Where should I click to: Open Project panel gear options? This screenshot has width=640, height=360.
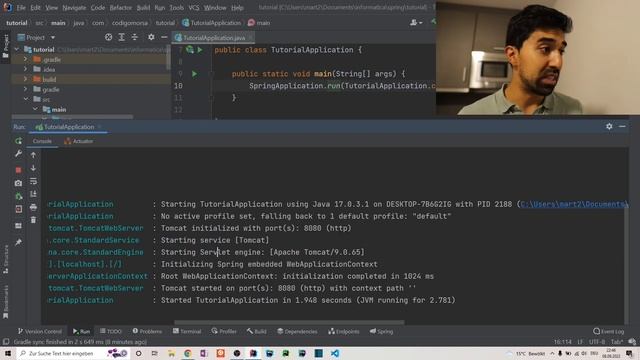point(151,37)
